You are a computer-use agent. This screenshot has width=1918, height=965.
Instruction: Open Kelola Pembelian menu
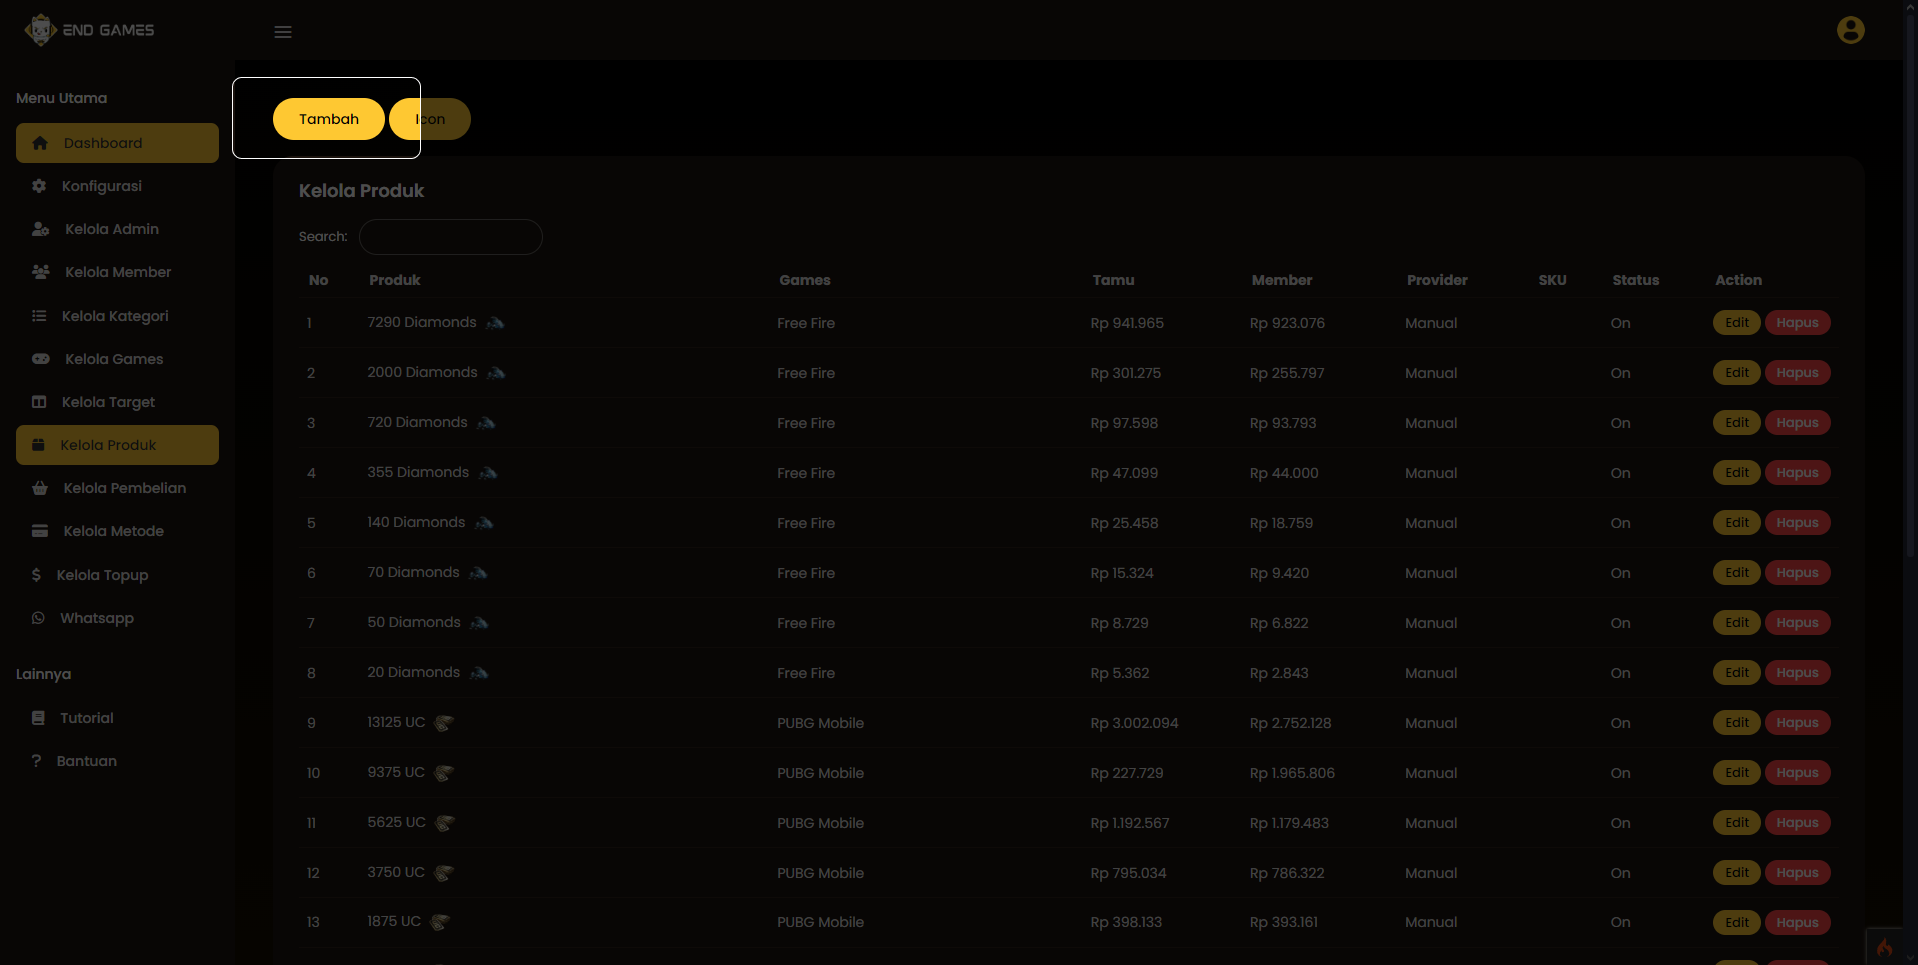coord(117,488)
